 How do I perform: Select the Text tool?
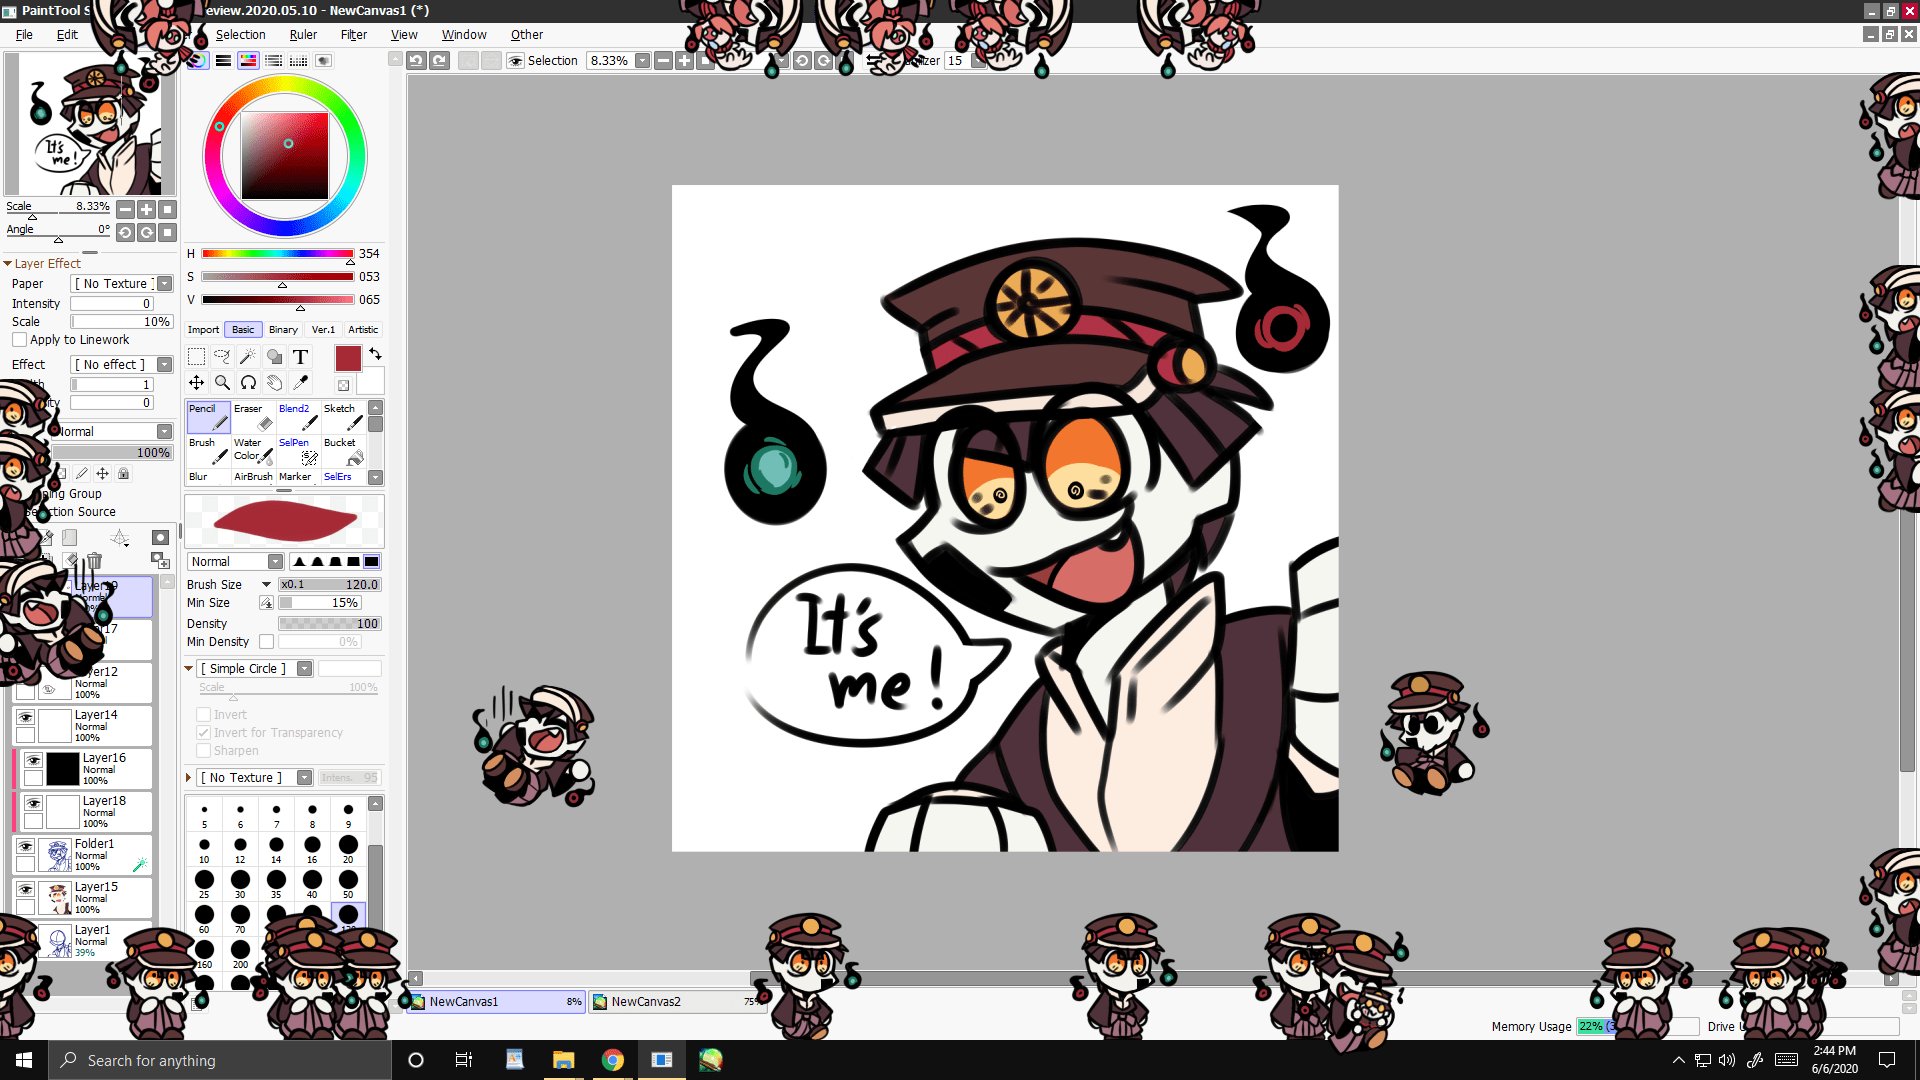[x=300, y=357]
